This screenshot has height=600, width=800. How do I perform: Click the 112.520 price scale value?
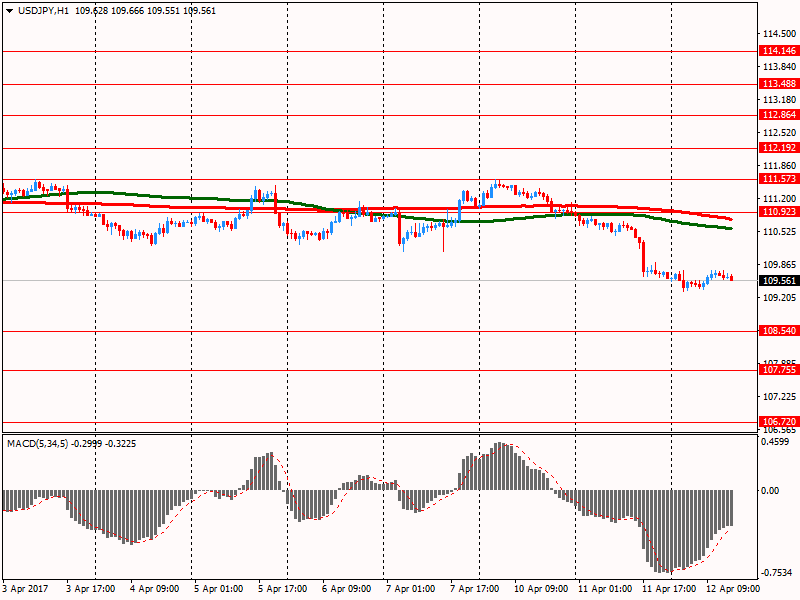tap(779, 133)
